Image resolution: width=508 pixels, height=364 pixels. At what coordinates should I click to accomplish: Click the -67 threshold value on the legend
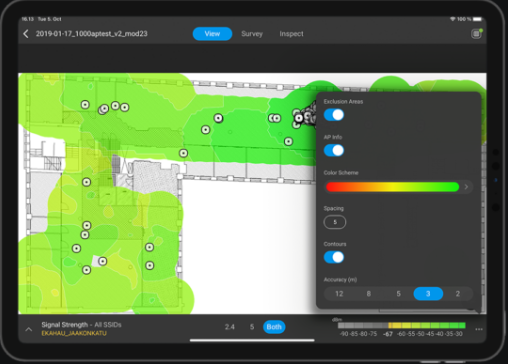[x=388, y=334]
